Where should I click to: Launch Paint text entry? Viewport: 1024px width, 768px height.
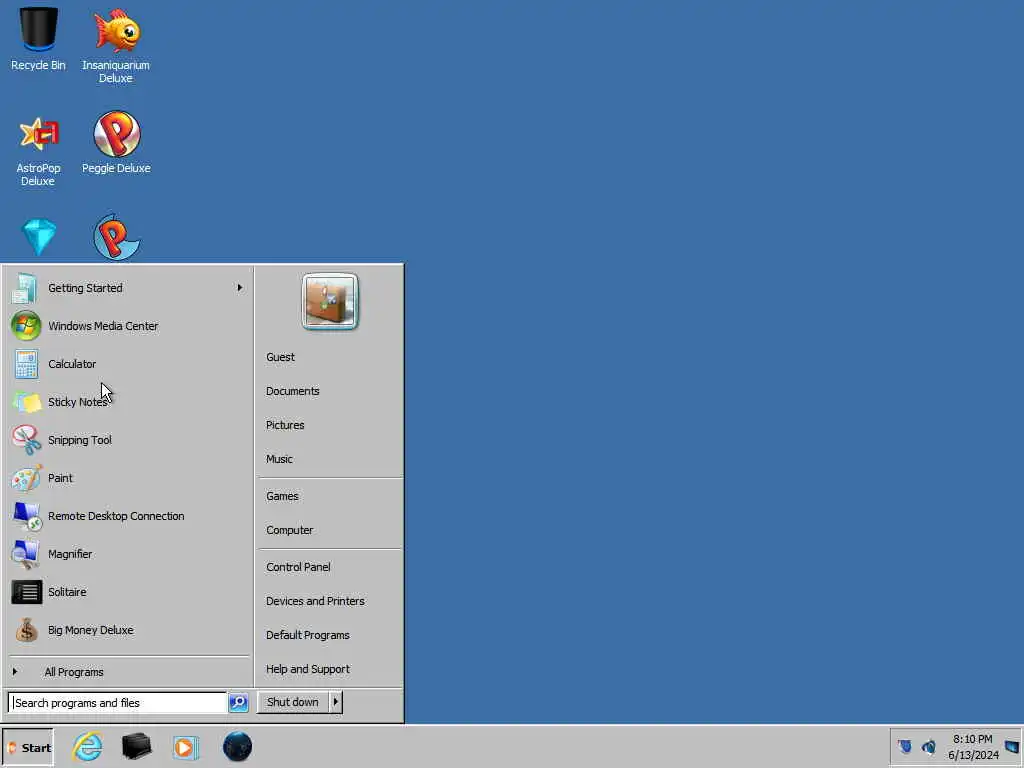coord(60,478)
